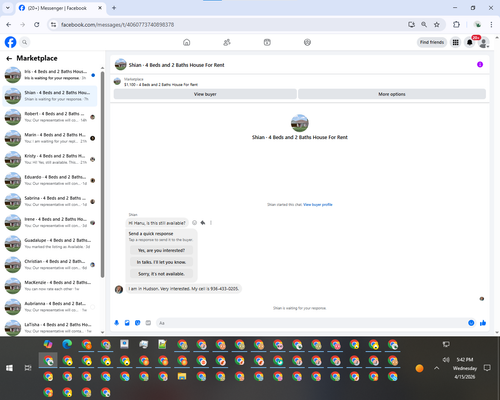Screen dimensions: 500x400
Task: Click the View buyer profile link
Action: 318,205
